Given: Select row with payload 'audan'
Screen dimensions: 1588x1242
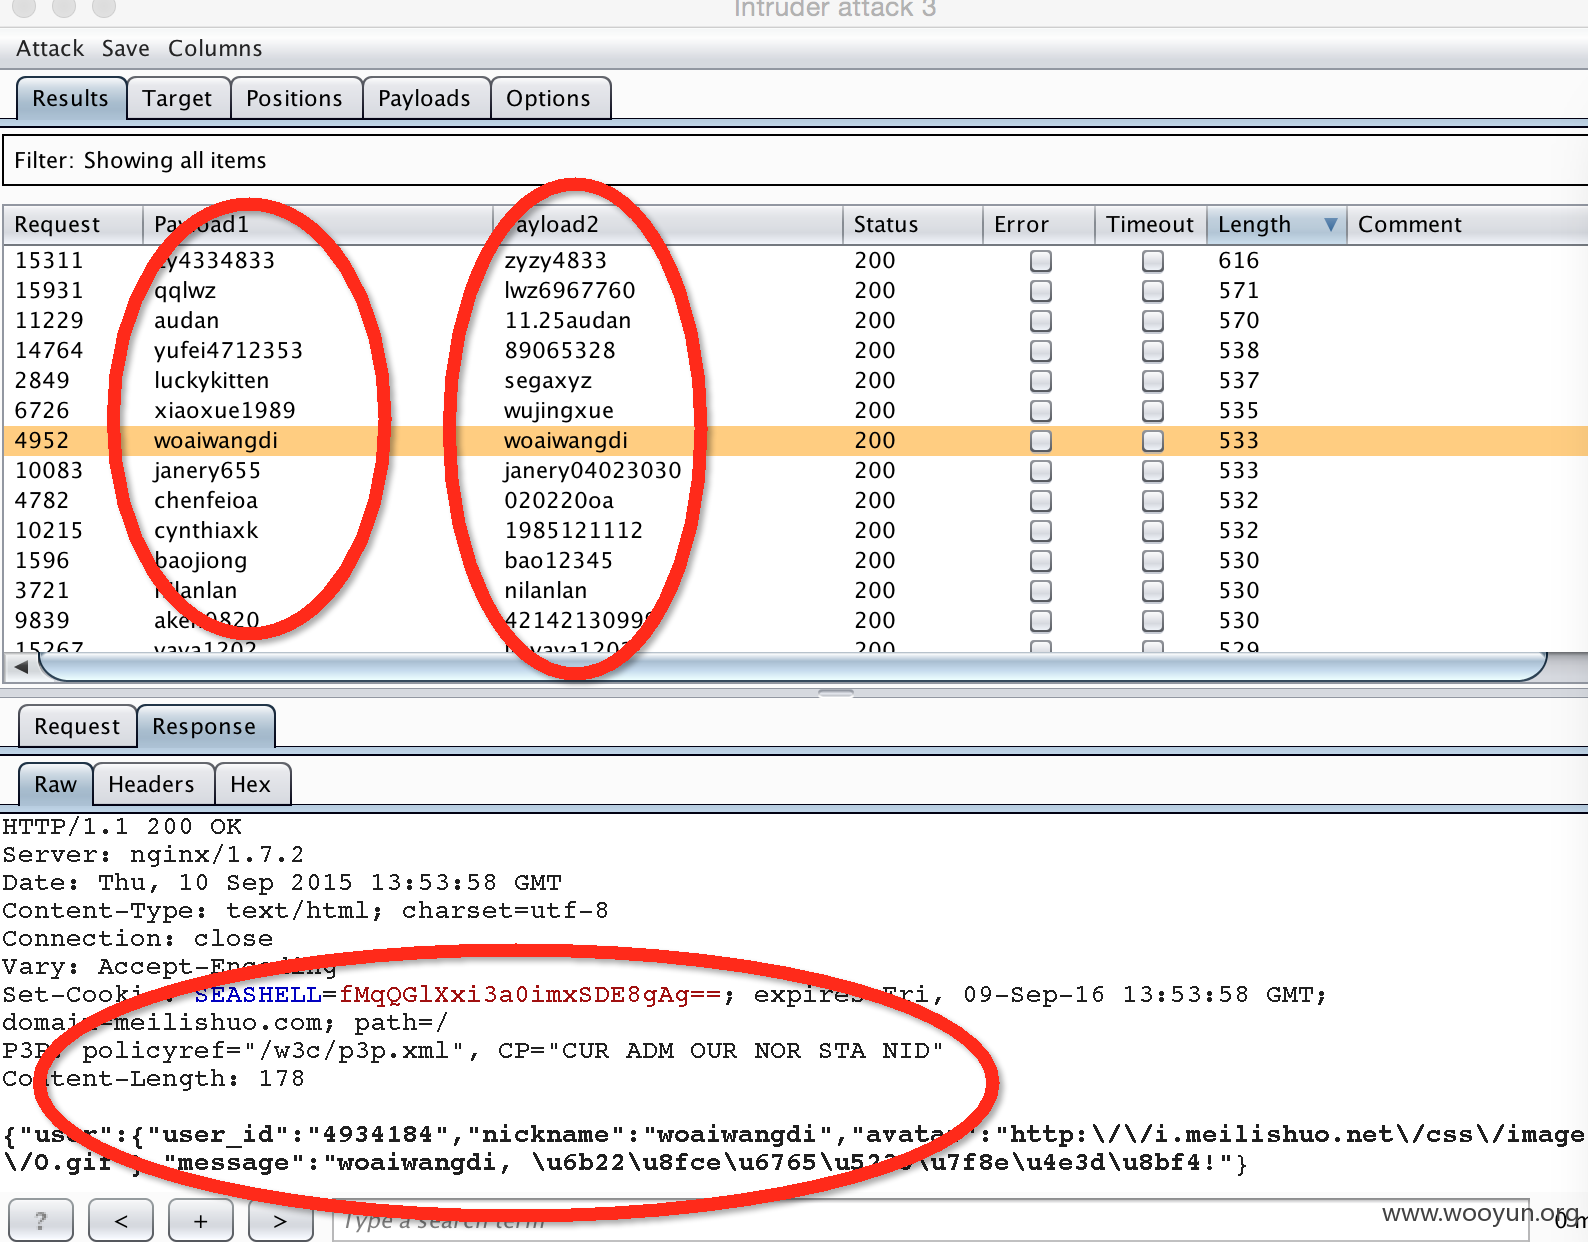Looking at the screenshot, I should click(795, 320).
